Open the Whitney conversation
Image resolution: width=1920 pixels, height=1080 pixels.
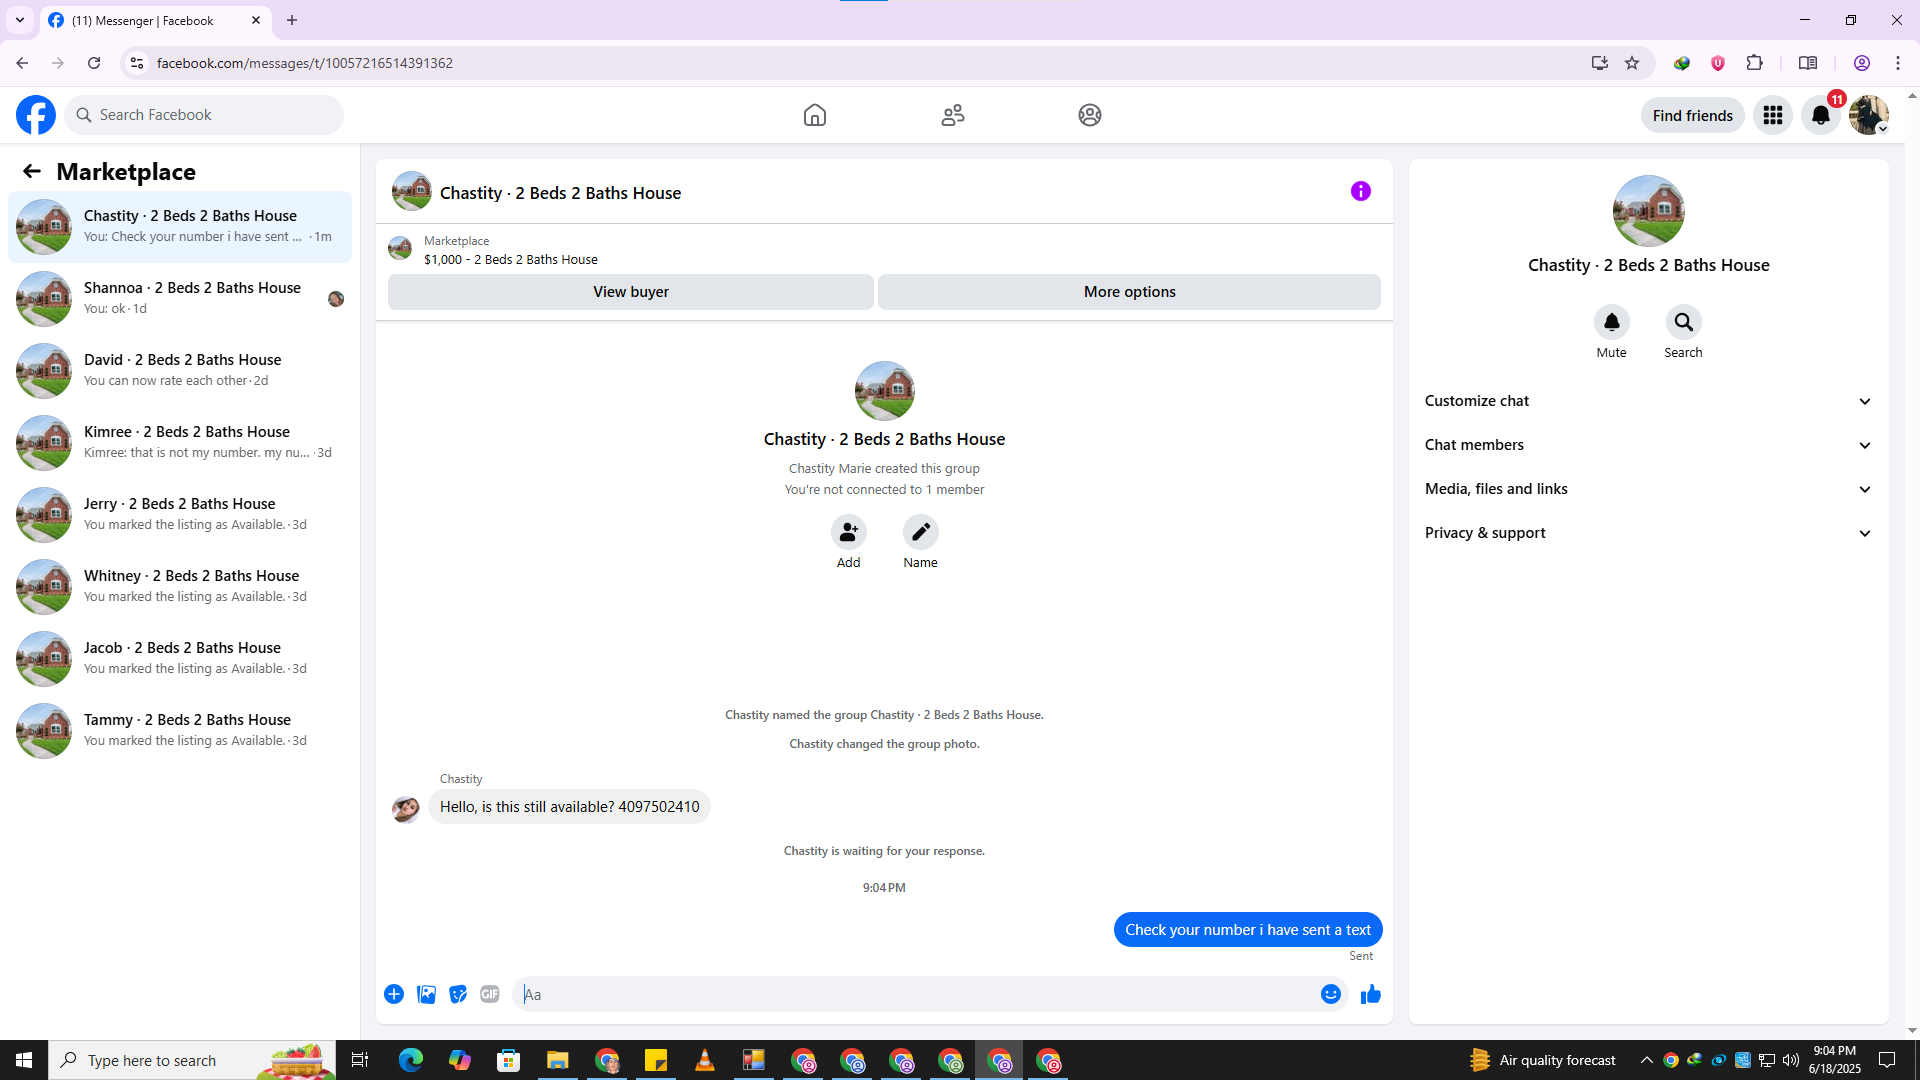tap(180, 587)
